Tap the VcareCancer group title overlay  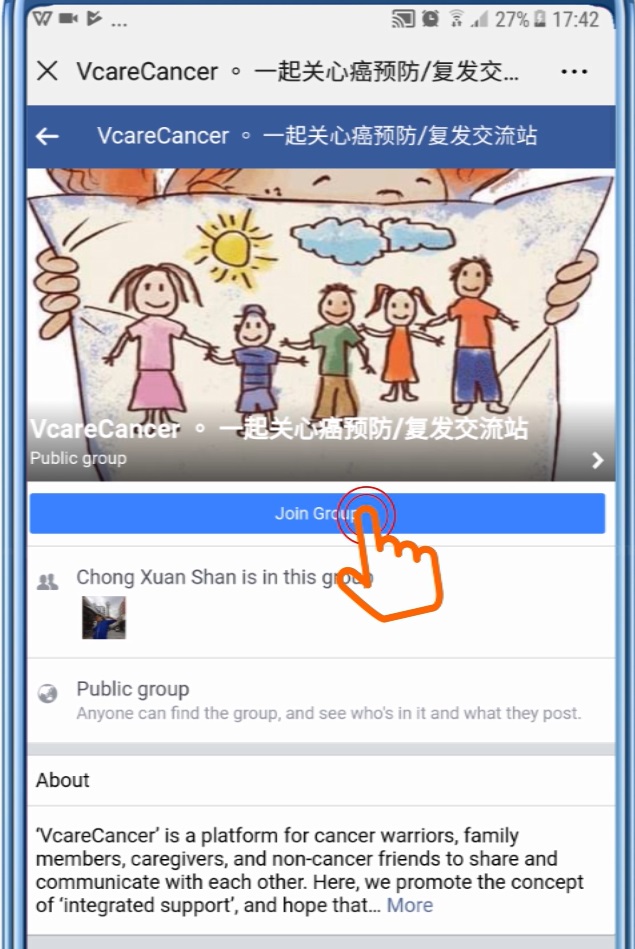coord(279,429)
